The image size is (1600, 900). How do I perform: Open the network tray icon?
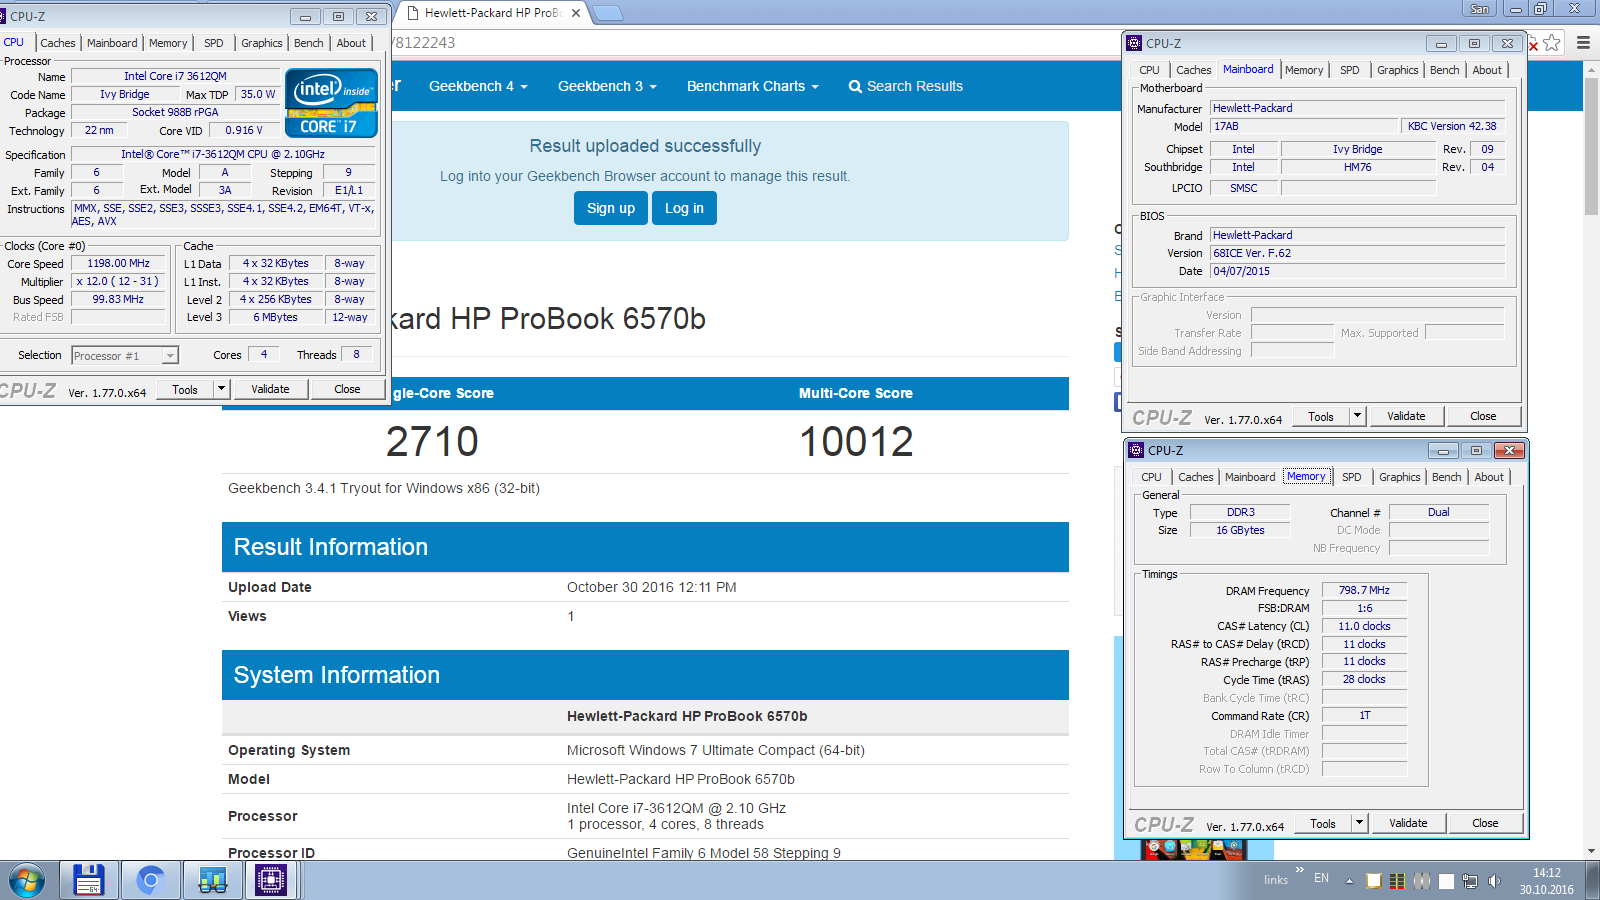coord(1470,881)
